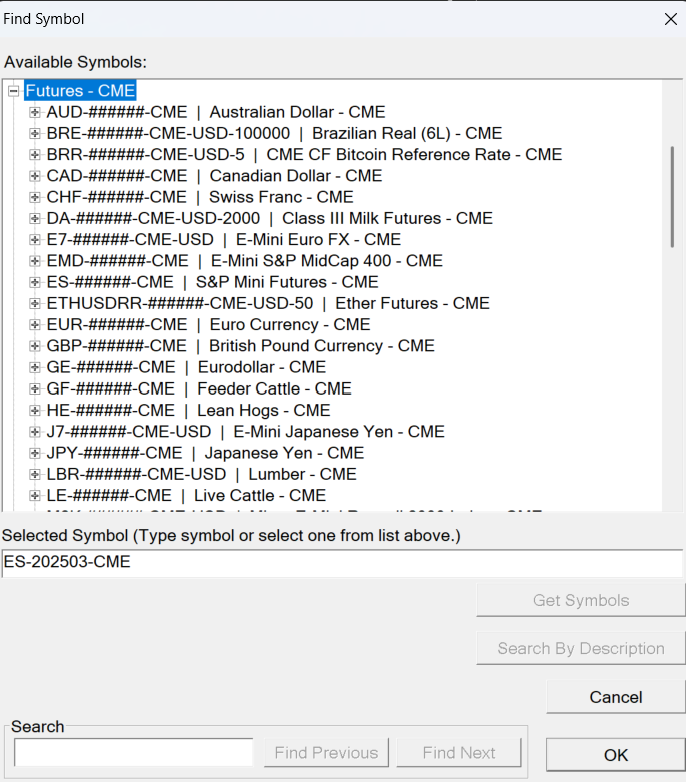Viewport: 686px width, 782px height.
Task: Click the Search text box
Action: tap(134, 752)
